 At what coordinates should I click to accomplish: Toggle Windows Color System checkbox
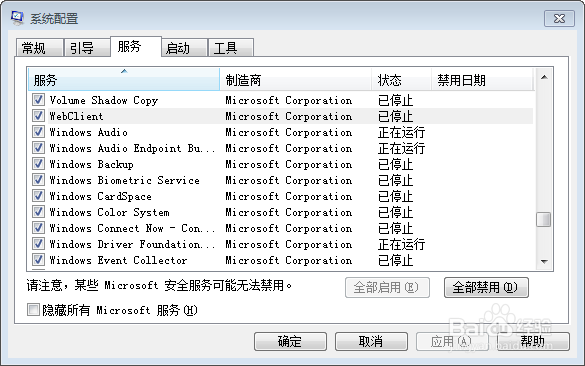38,212
